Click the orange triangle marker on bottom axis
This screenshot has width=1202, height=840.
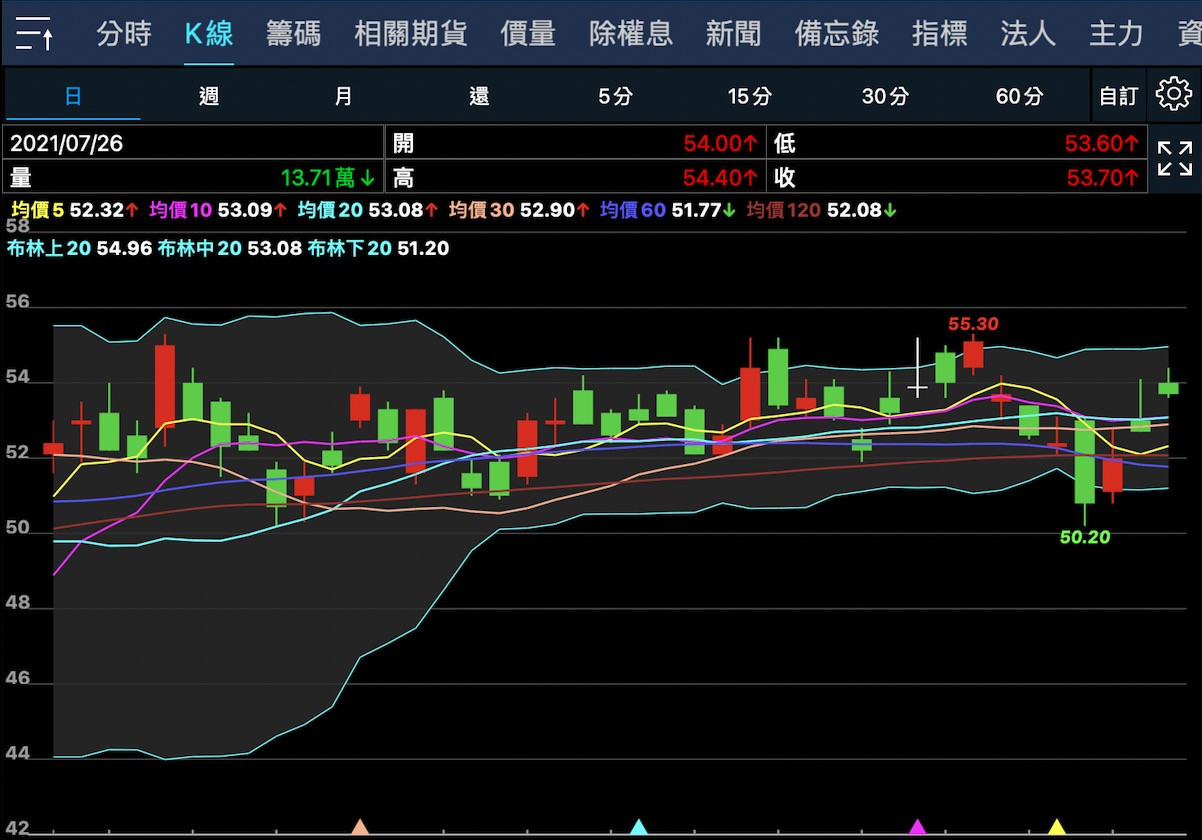(x=360, y=827)
